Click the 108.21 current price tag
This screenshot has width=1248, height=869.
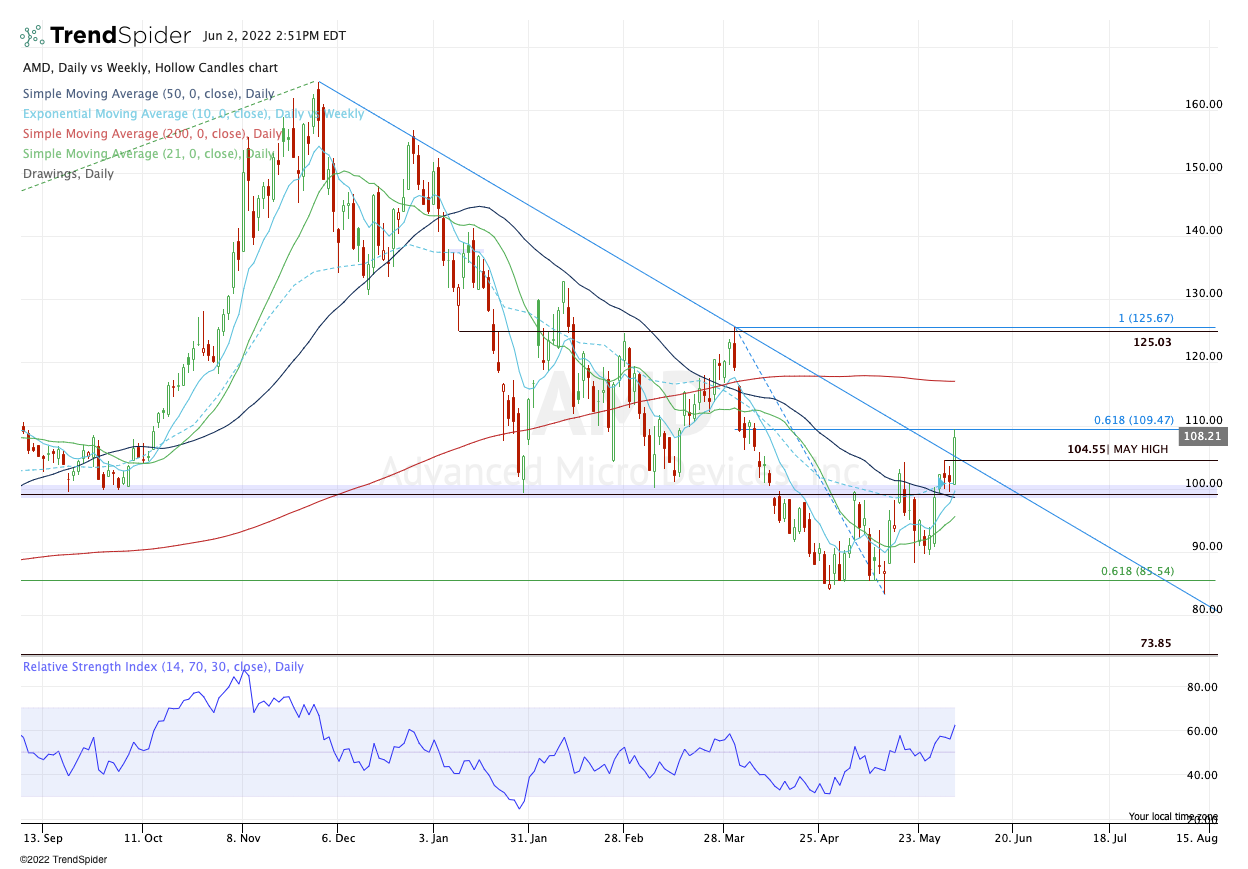tap(1204, 437)
